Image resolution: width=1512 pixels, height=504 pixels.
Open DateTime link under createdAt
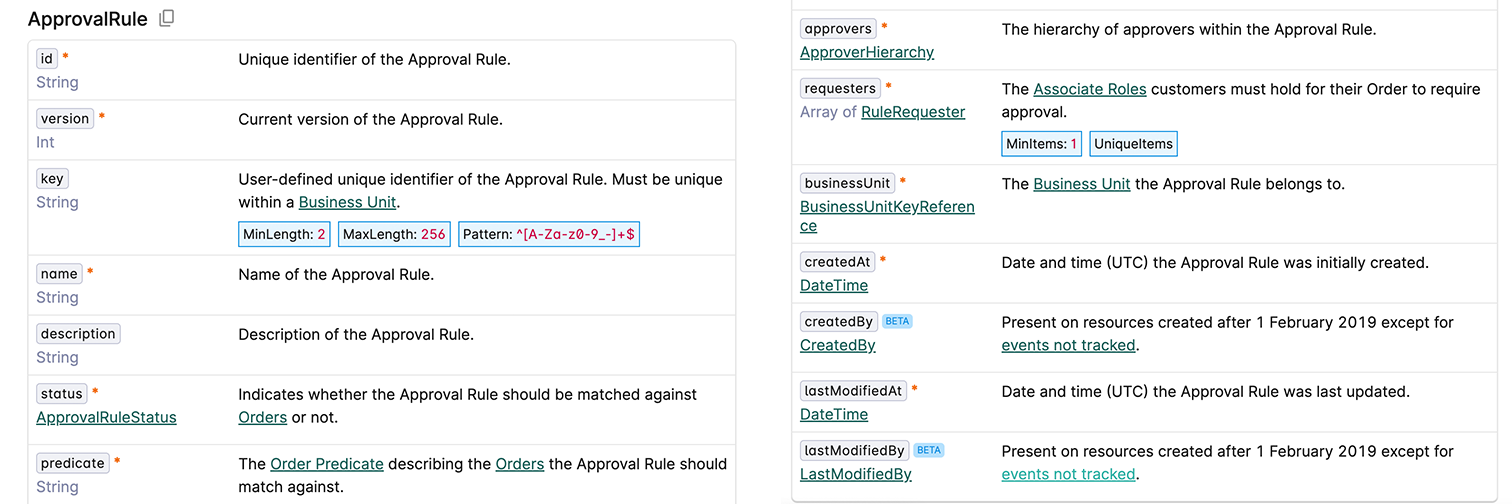point(834,286)
